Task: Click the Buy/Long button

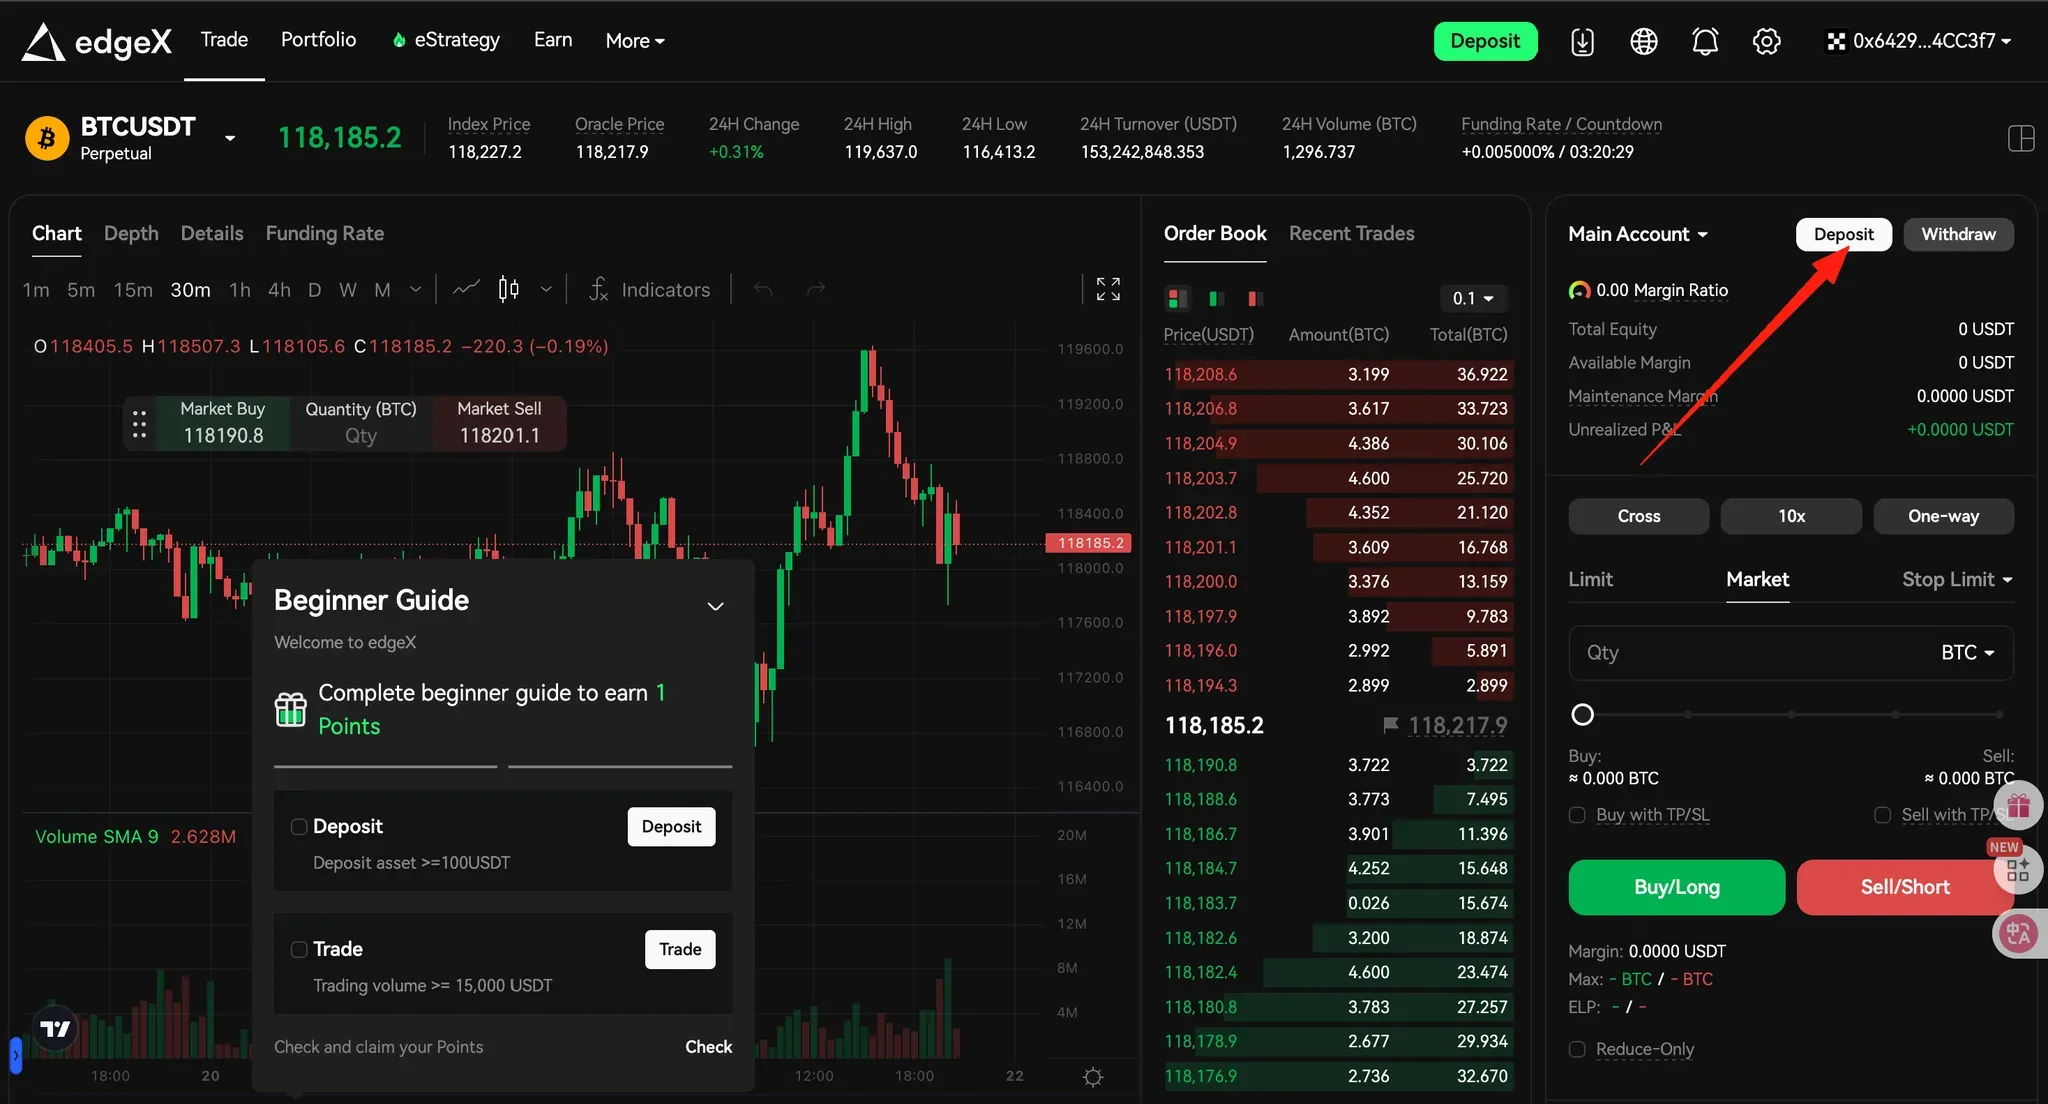Action: click(x=1677, y=887)
